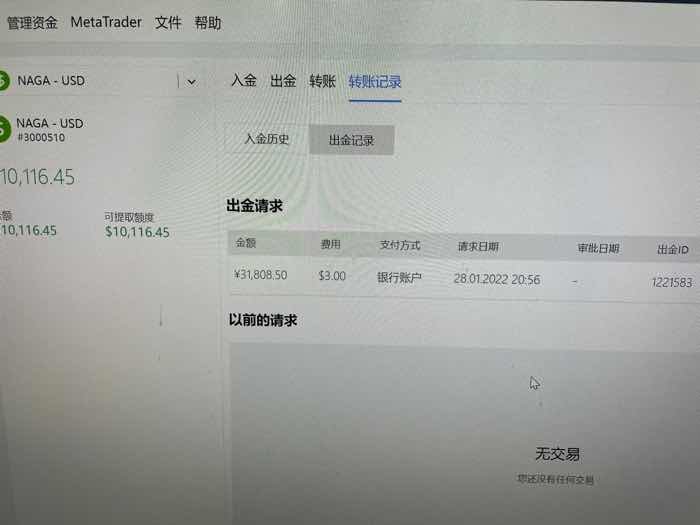Click the 出金ID column header

673,249
